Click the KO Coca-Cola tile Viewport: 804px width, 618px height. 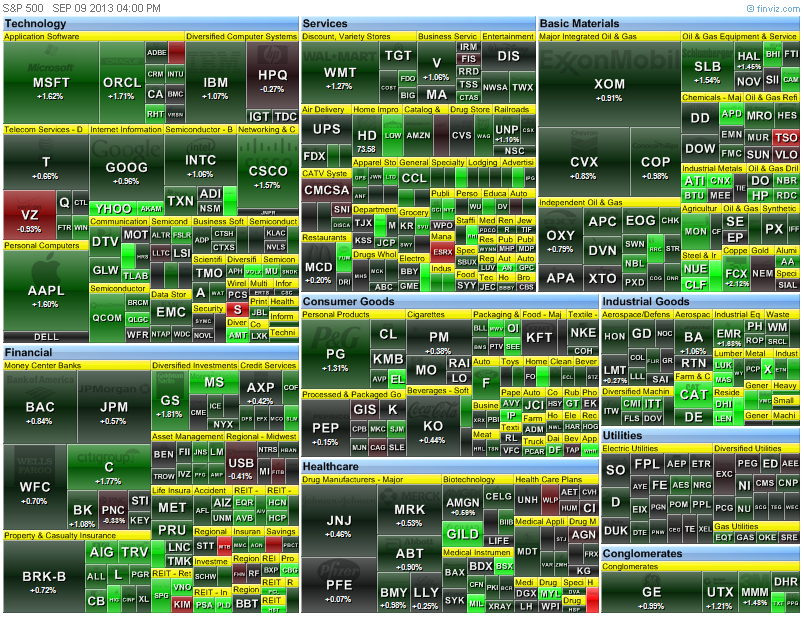pyautogui.click(x=433, y=427)
